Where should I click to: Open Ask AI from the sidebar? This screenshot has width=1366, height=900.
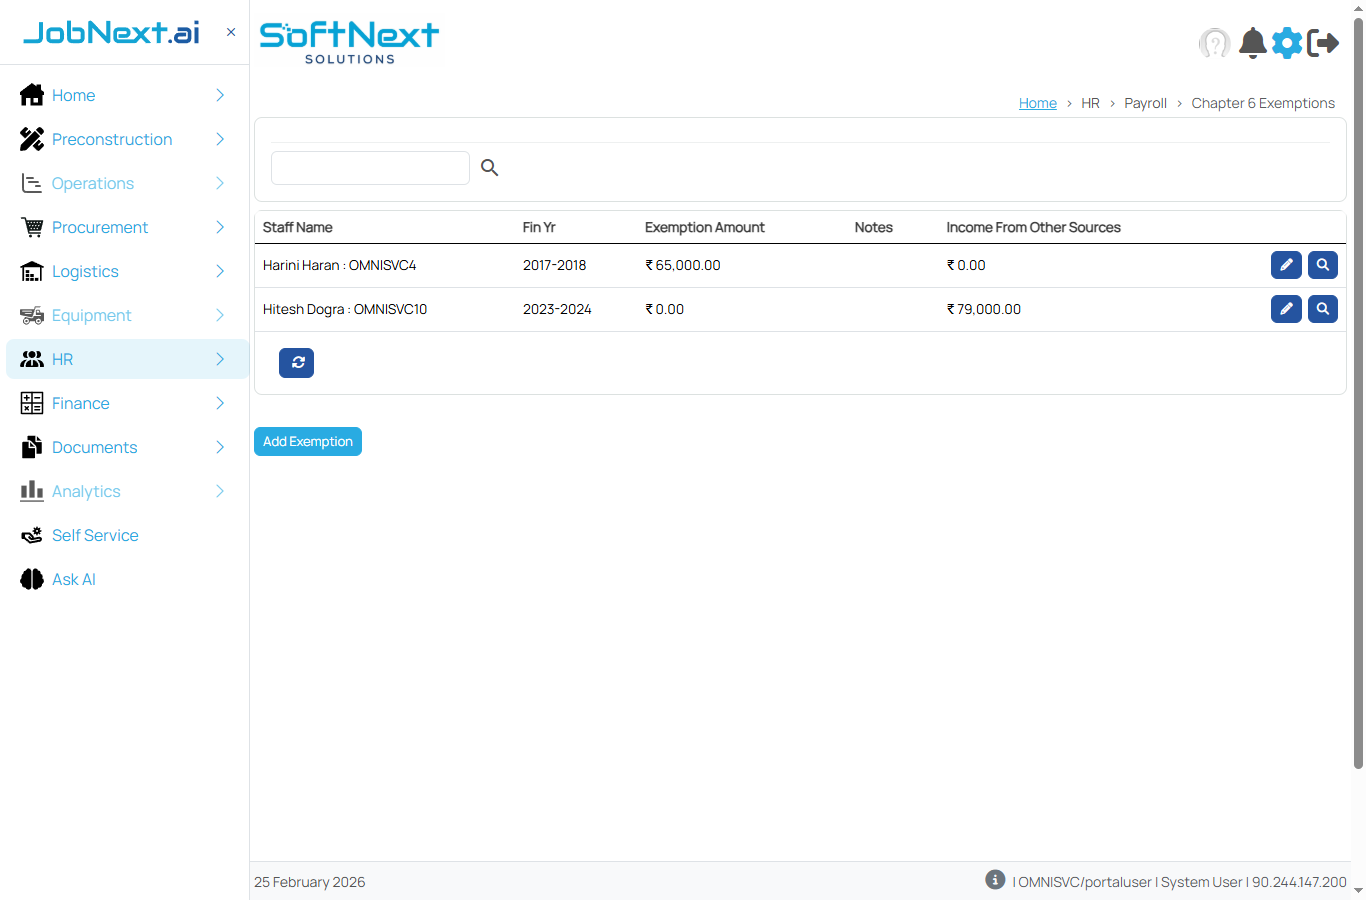pyautogui.click(x=73, y=579)
